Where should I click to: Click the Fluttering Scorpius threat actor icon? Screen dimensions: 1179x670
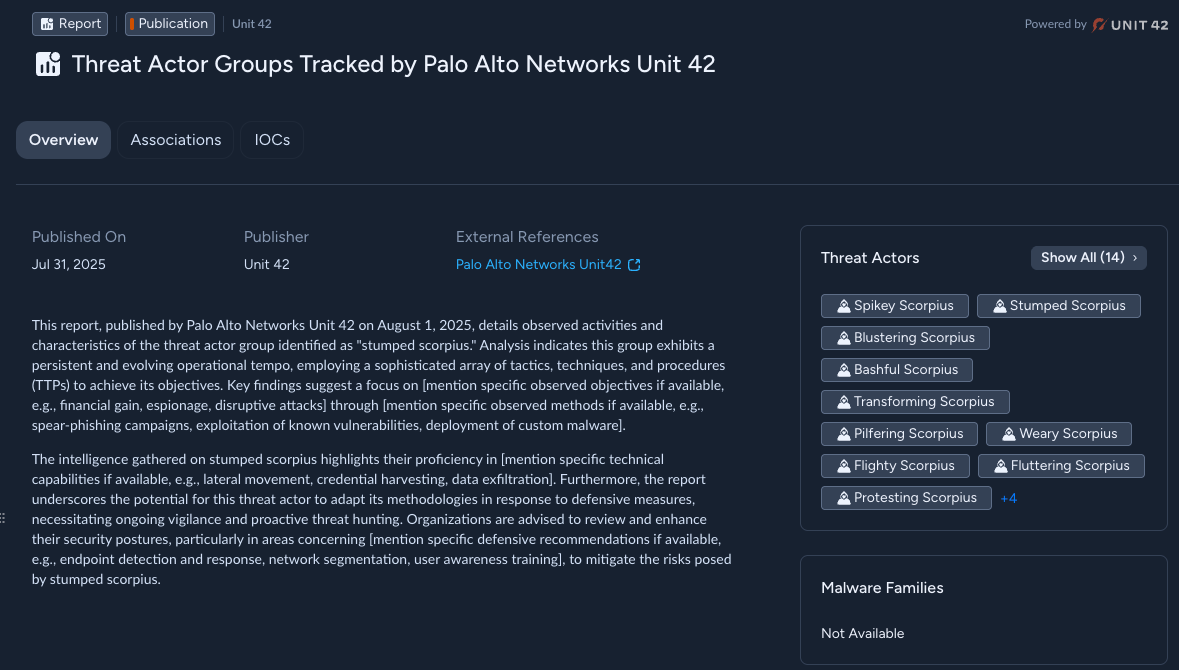coord(1000,466)
